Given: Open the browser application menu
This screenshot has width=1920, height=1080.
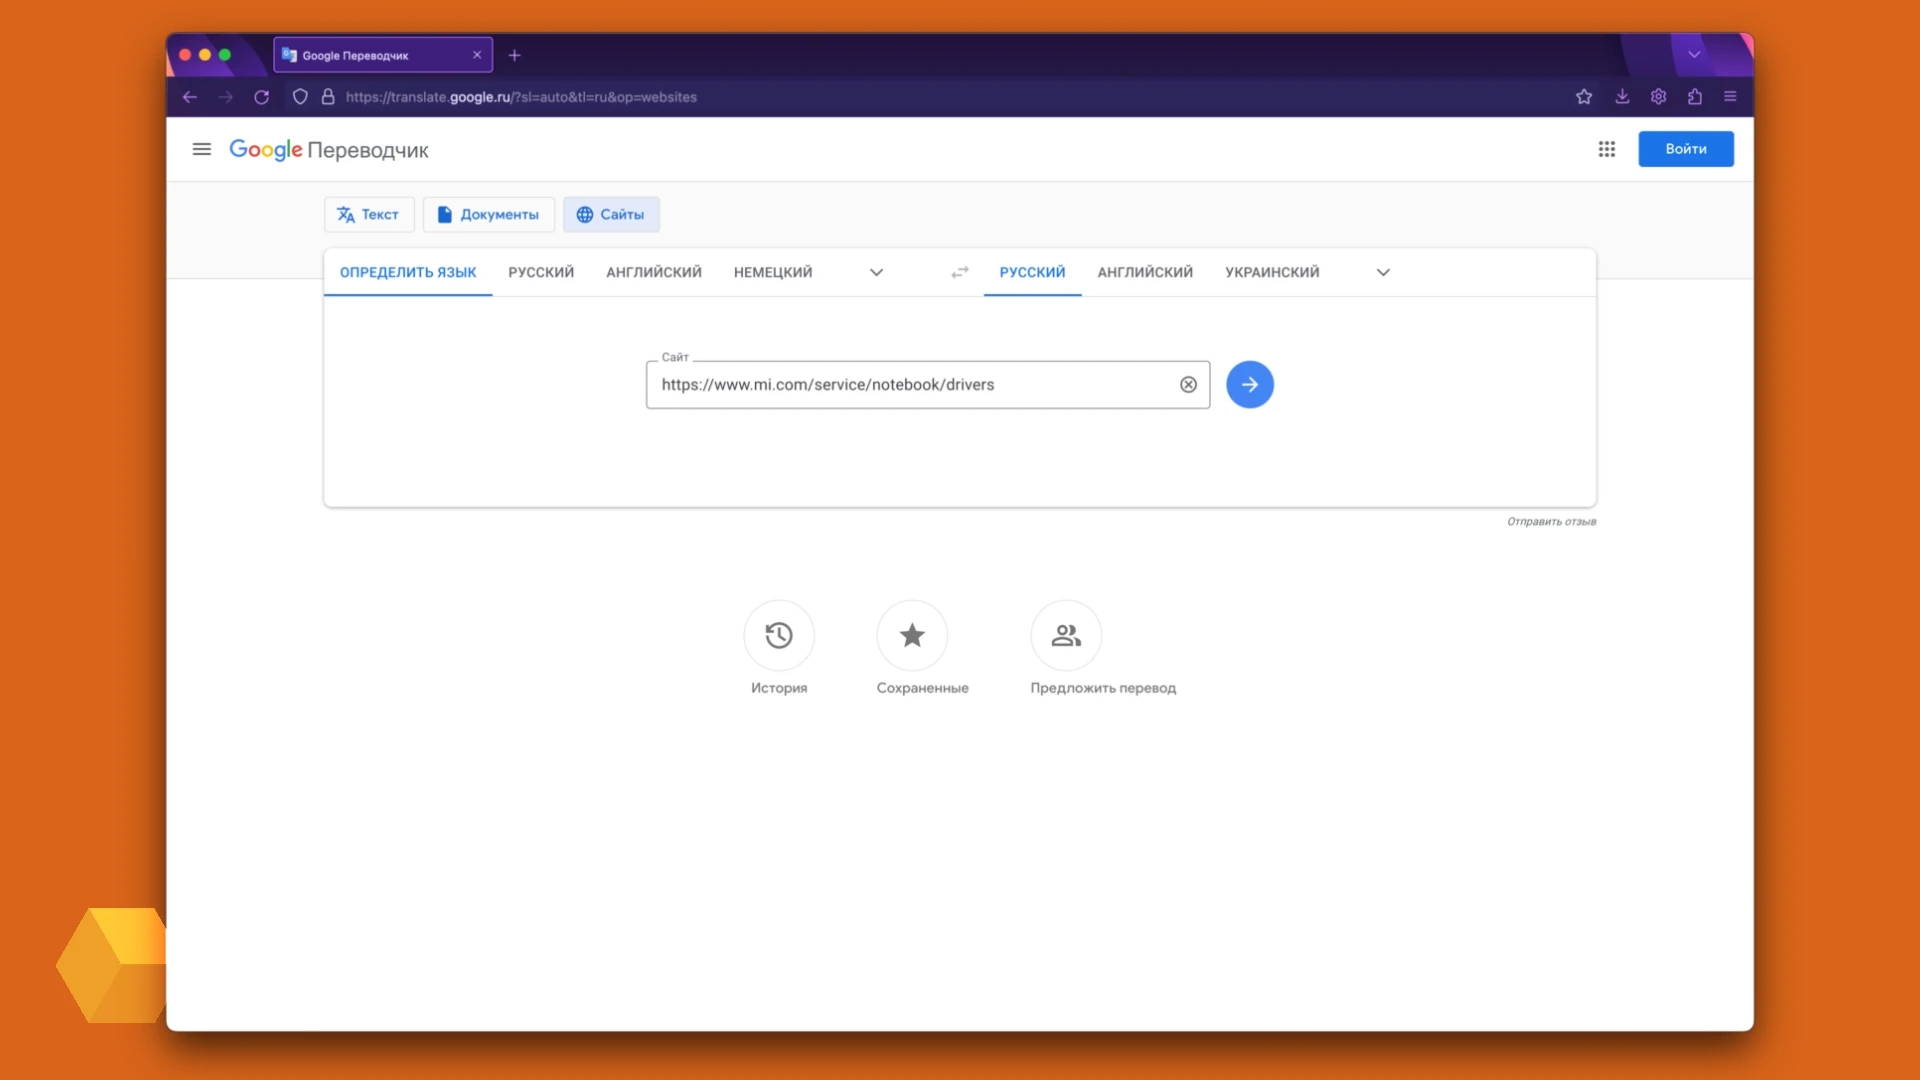Looking at the screenshot, I should [1731, 97].
